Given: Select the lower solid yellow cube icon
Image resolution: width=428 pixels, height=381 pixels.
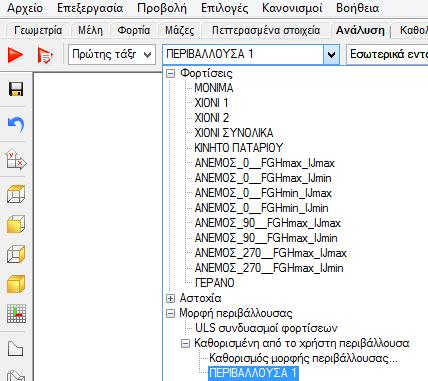Looking at the screenshot, I should tap(16, 284).
